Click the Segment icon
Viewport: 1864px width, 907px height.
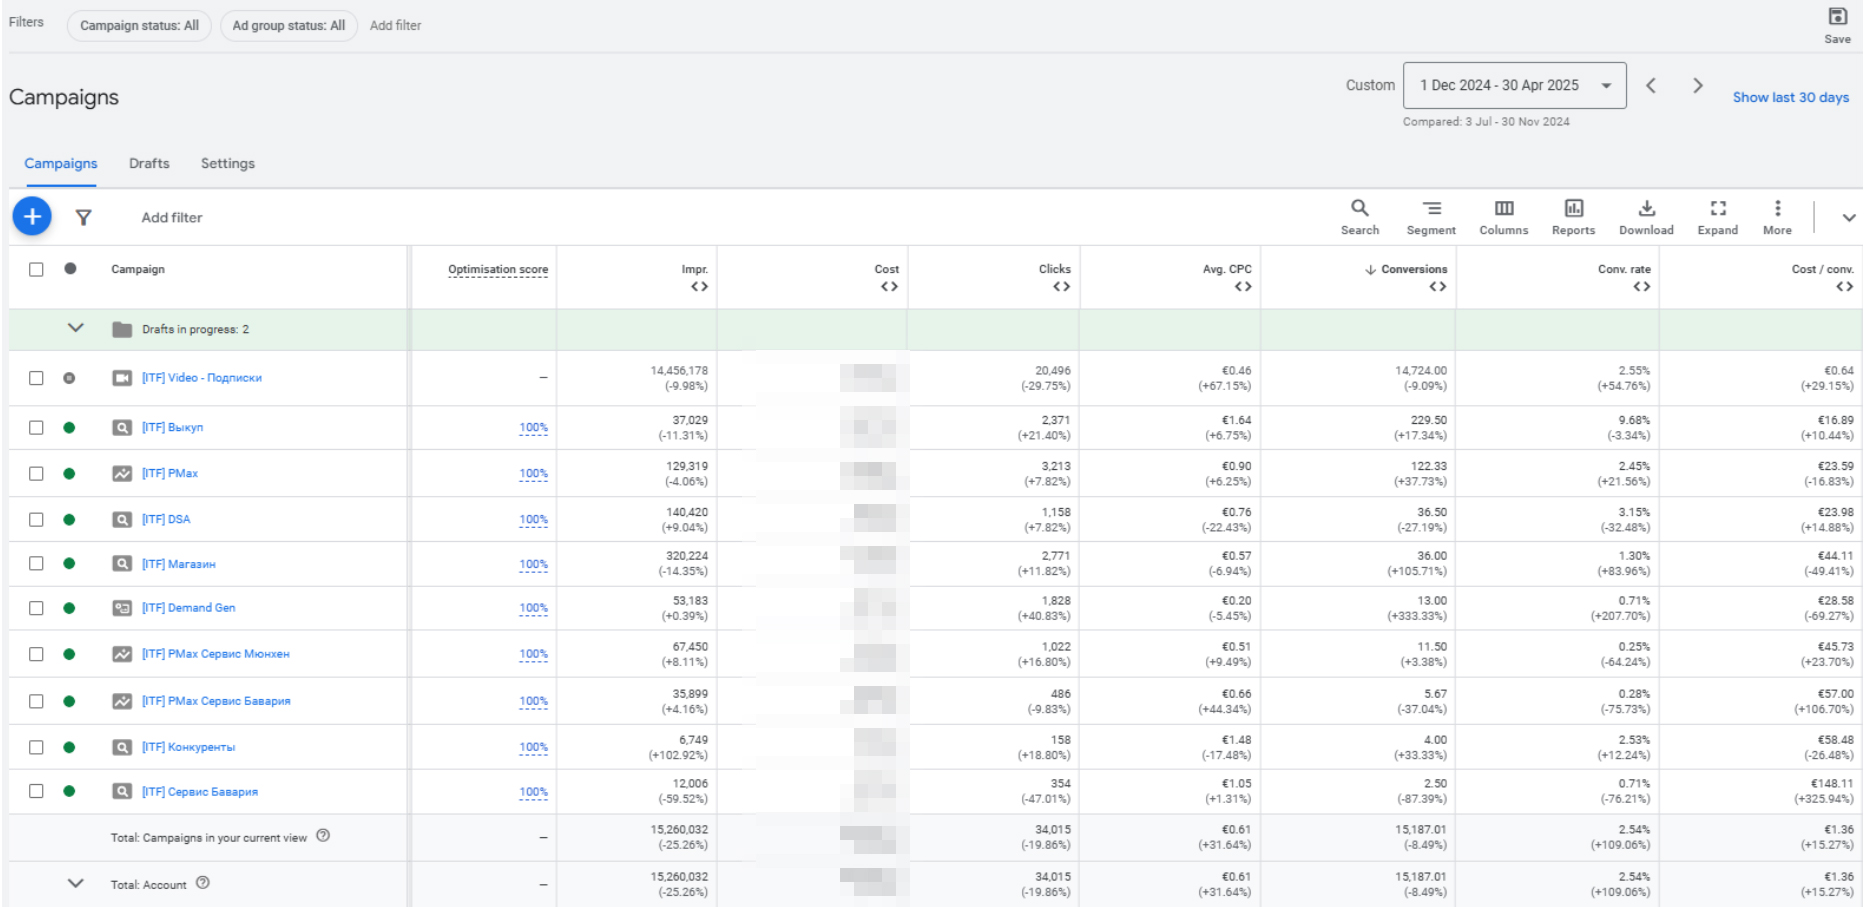[1431, 217]
